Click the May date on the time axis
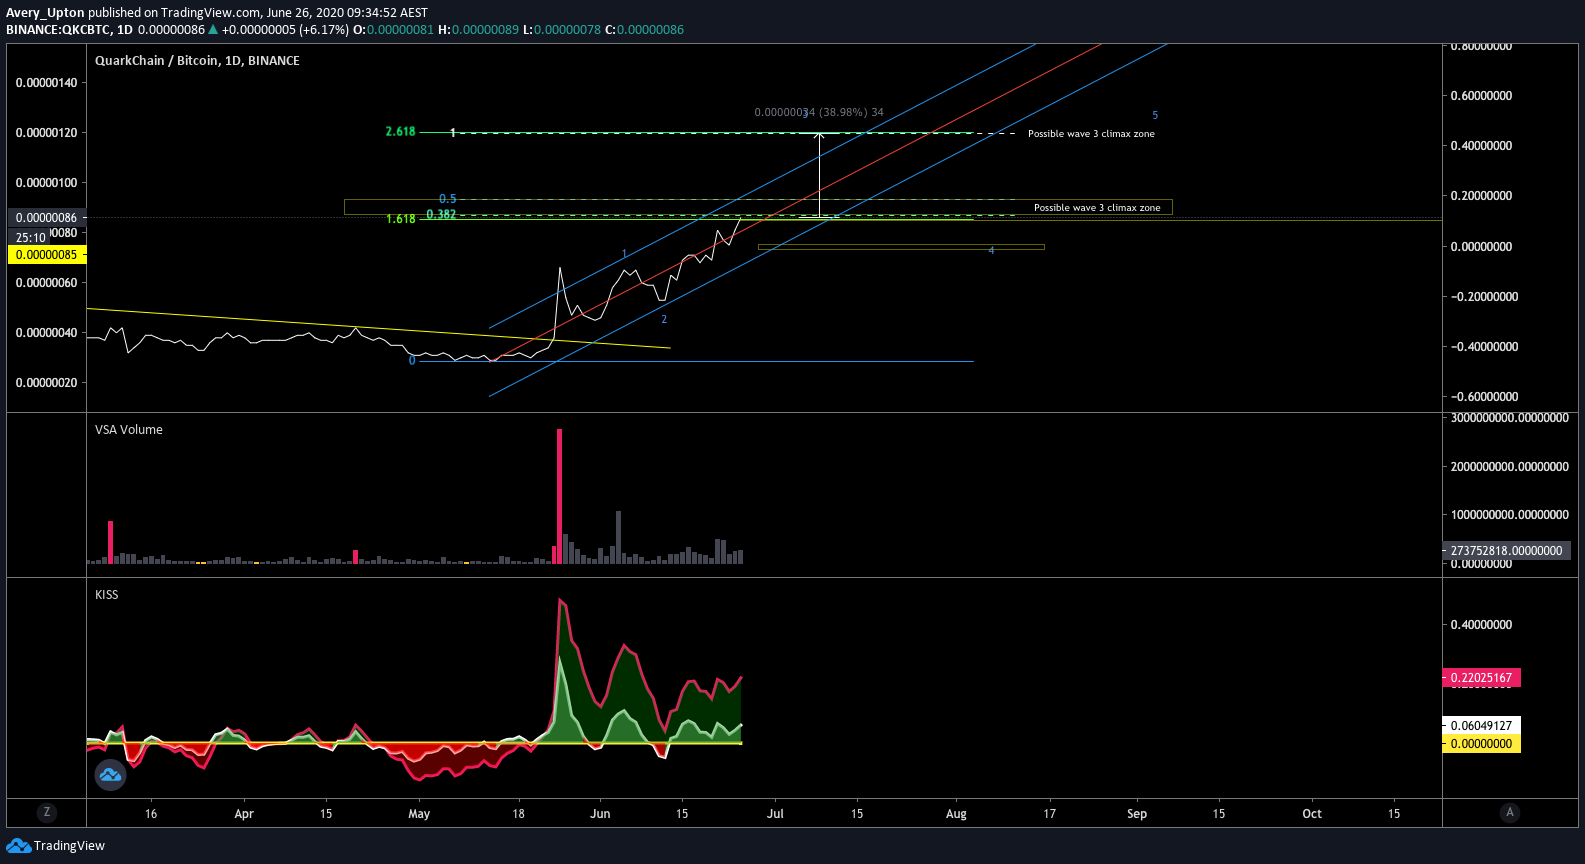 [419, 814]
